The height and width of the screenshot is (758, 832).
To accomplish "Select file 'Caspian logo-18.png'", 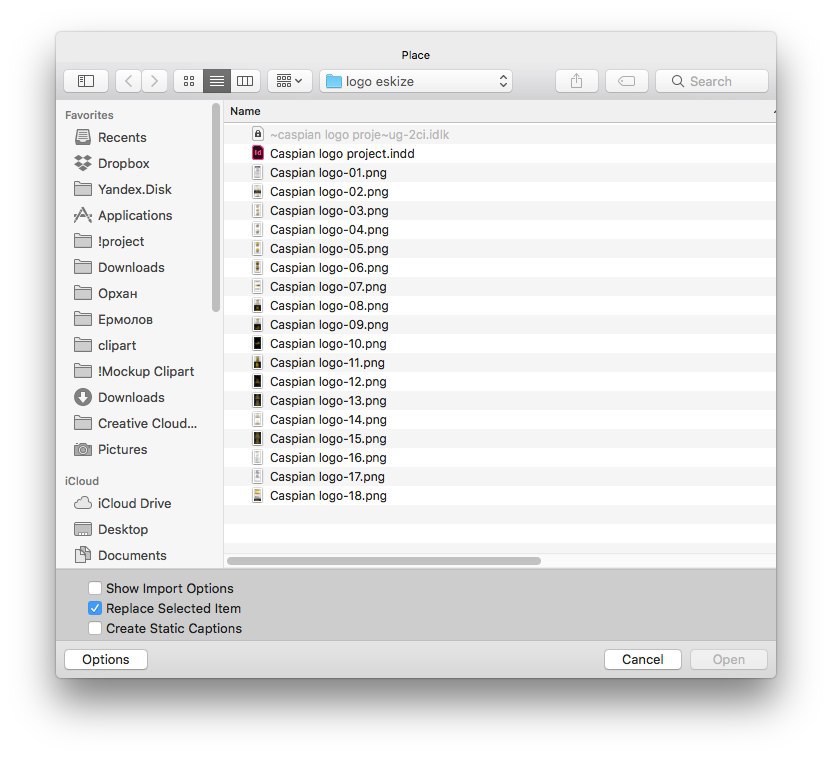I will (x=499, y=495).
